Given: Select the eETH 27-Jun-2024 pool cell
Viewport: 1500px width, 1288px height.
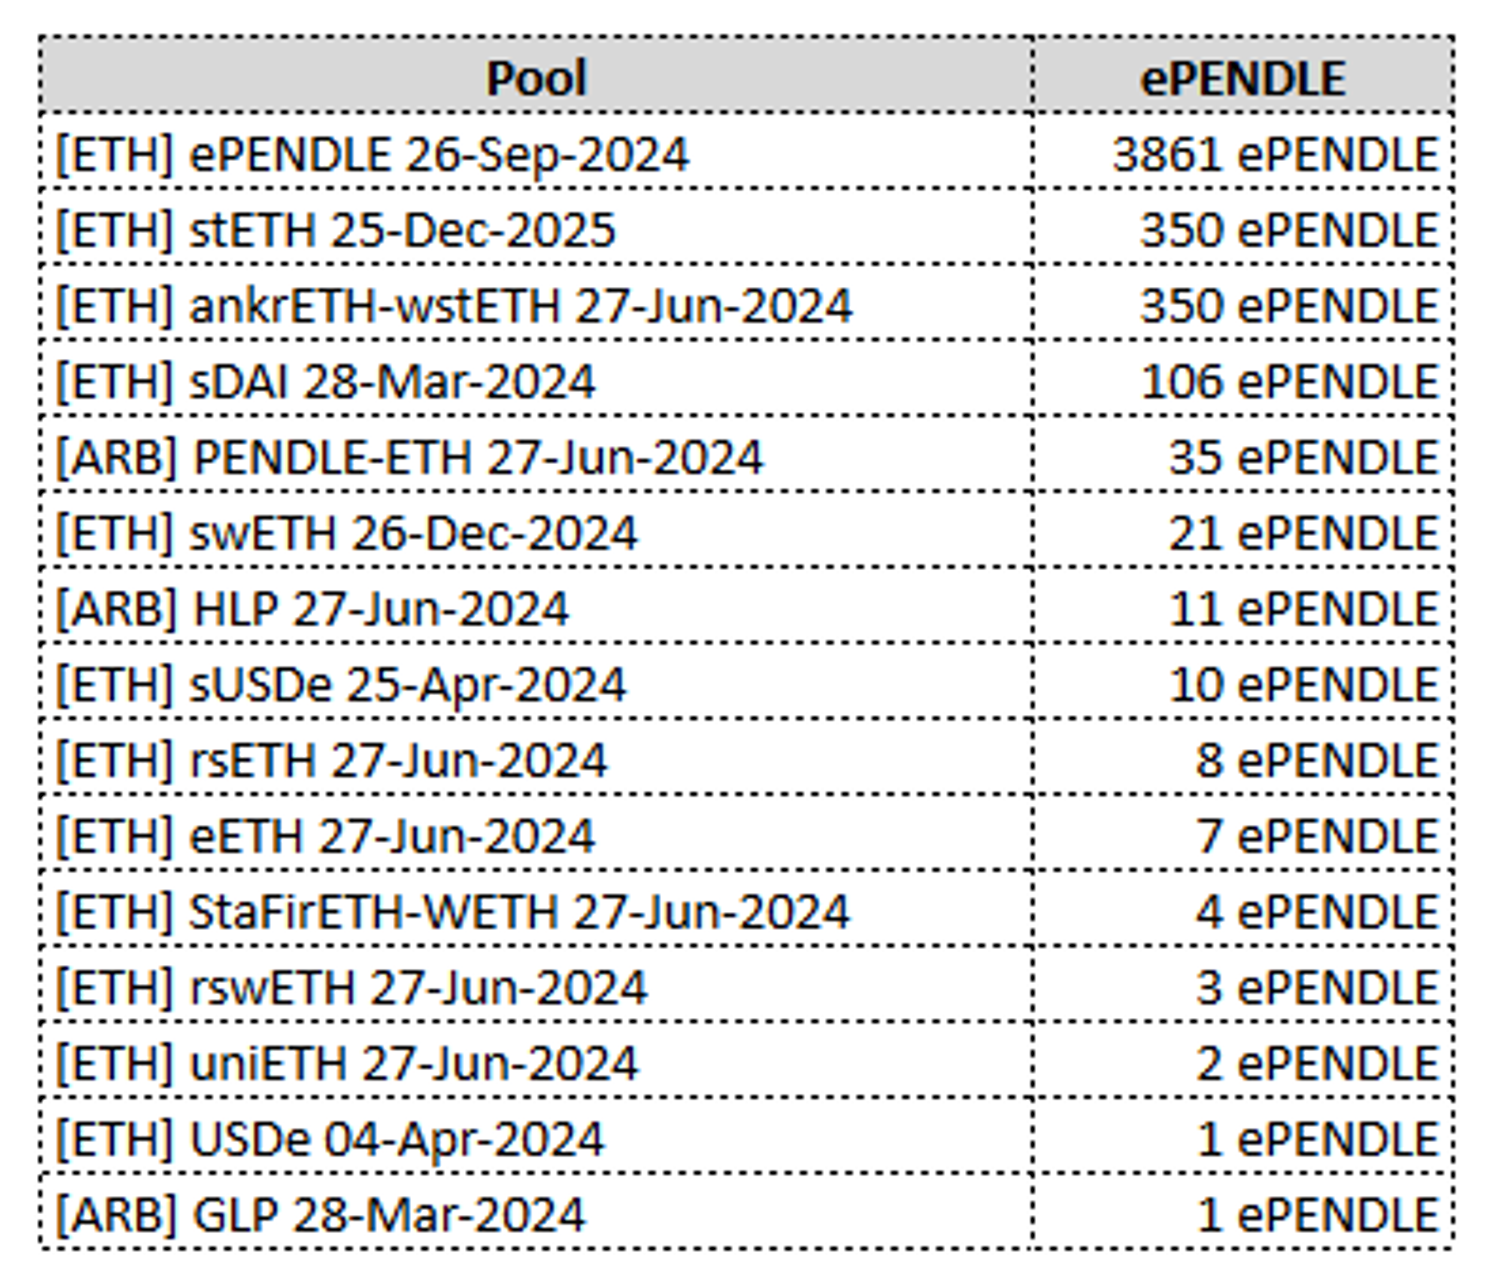Looking at the screenshot, I should (326, 837).
